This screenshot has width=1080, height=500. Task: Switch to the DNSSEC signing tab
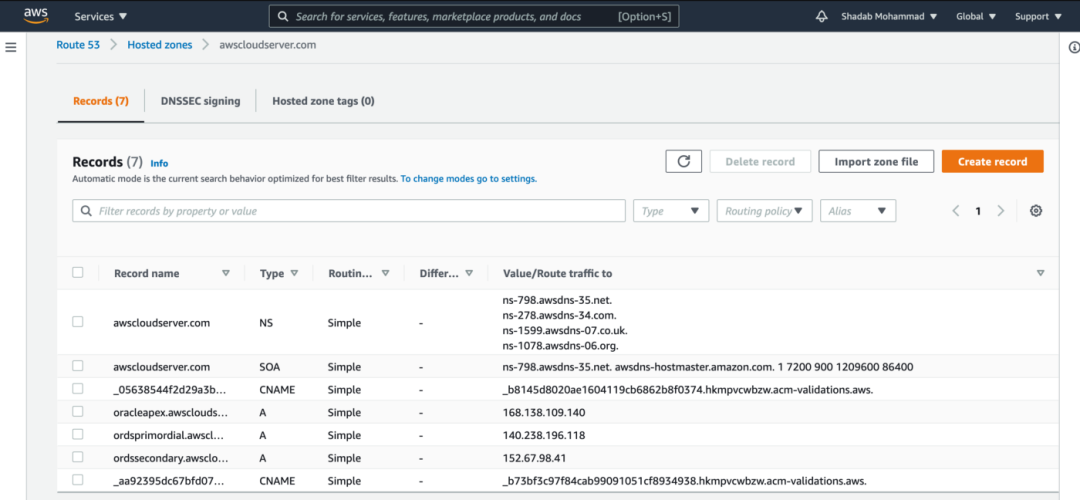tap(200, 101)
